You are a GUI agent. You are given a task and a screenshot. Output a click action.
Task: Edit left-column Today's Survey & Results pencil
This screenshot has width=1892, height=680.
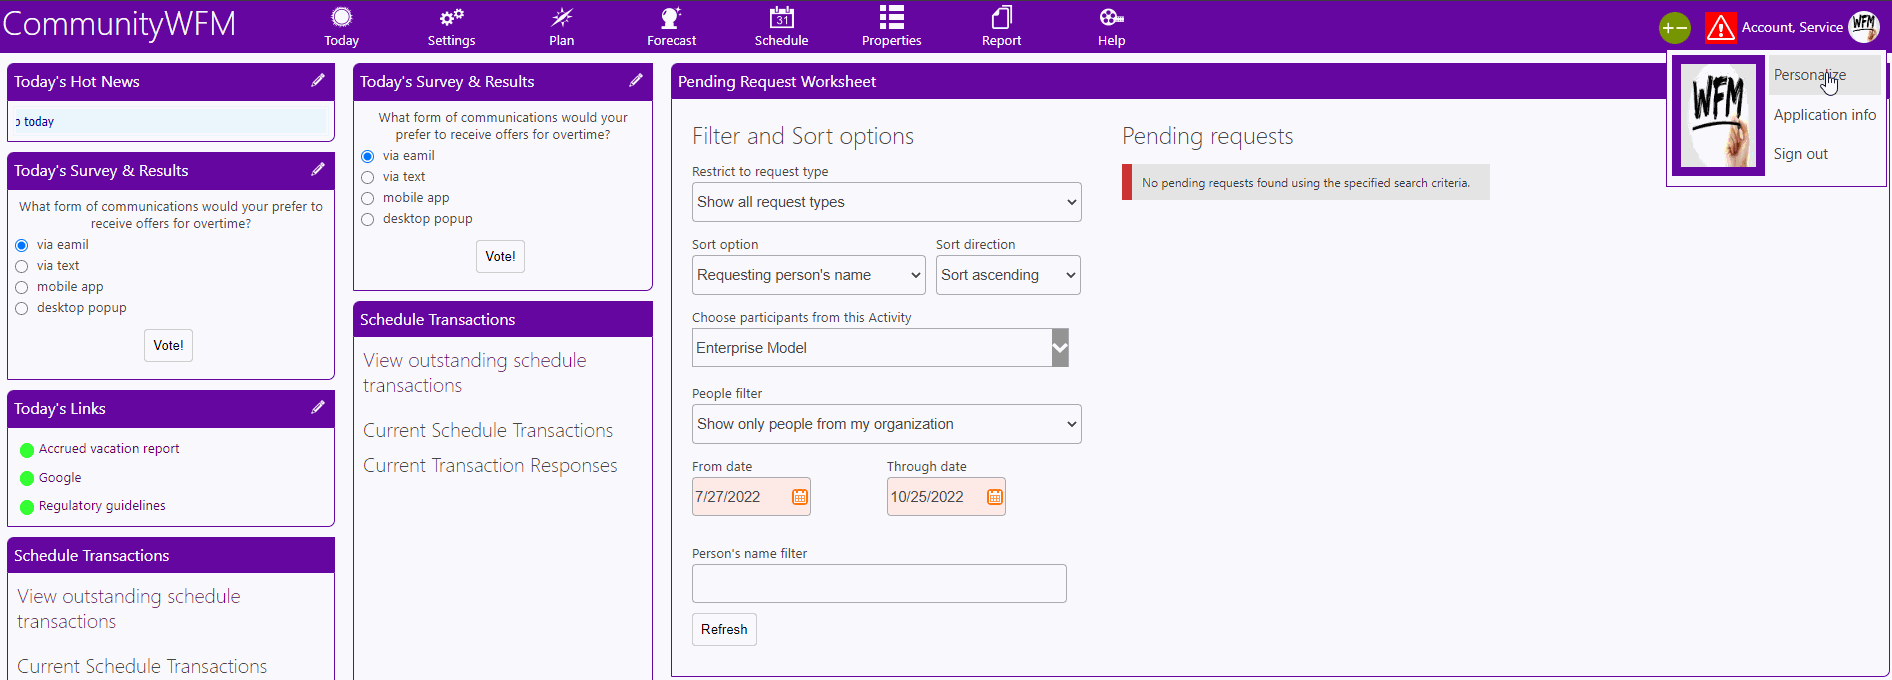318,170
